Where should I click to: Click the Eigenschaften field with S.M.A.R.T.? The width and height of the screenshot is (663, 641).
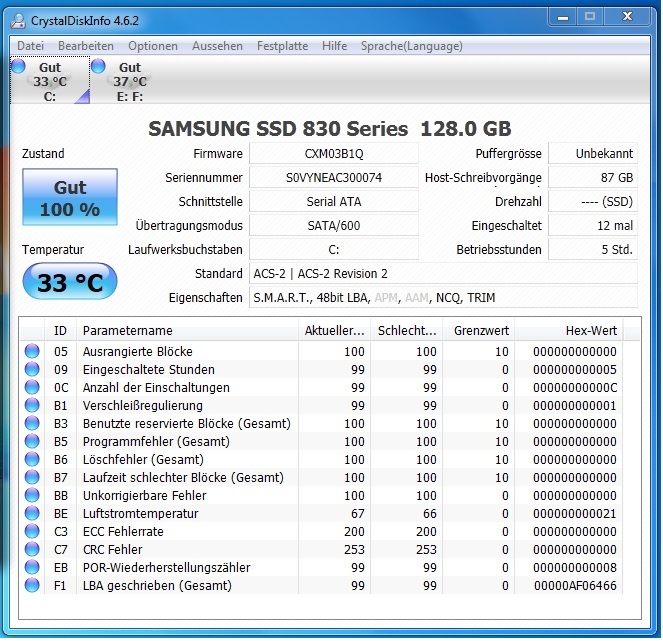pos(444,298)
